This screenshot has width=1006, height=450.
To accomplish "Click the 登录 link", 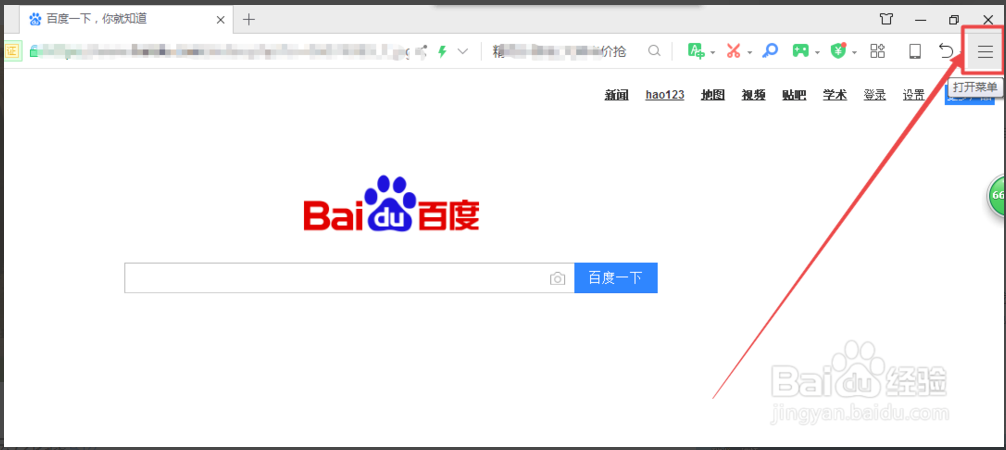I will 874,95.
